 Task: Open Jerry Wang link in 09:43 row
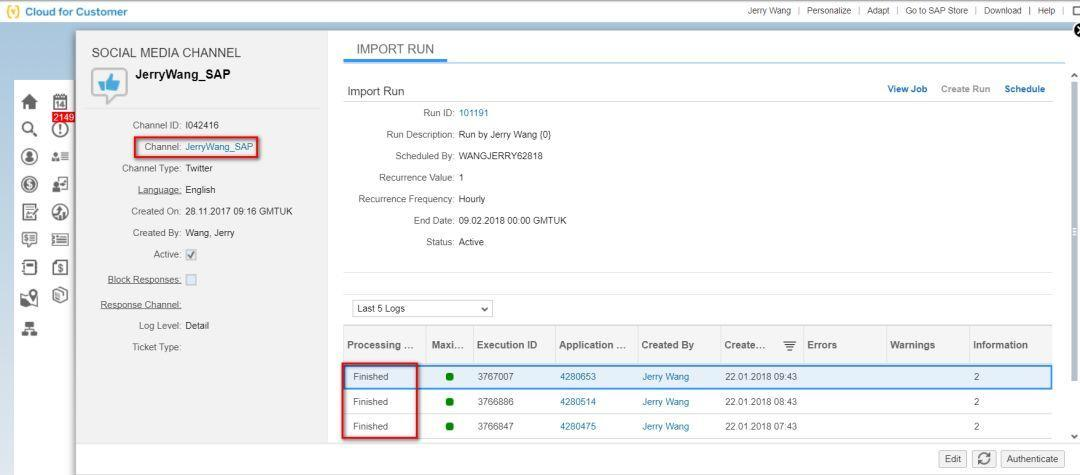(665, 377)
